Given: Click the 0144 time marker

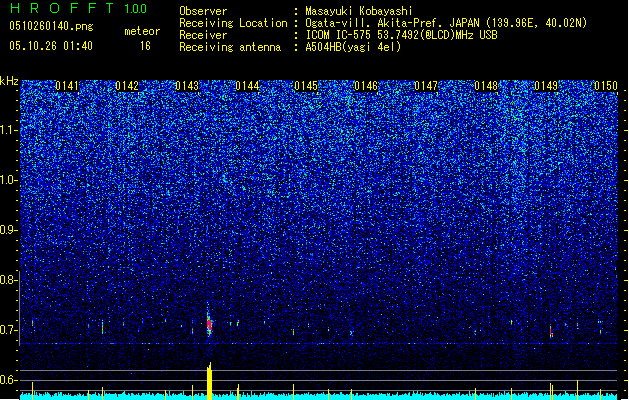Looking at the screenshot, I should tap(247, 86).
